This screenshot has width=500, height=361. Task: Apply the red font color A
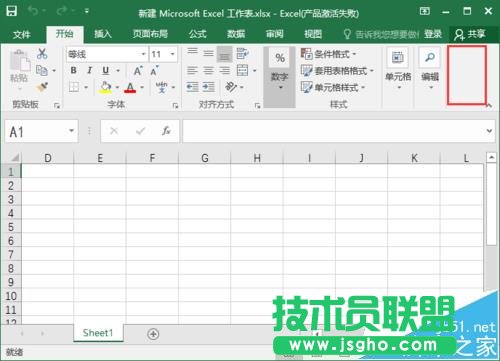point(130,88)
